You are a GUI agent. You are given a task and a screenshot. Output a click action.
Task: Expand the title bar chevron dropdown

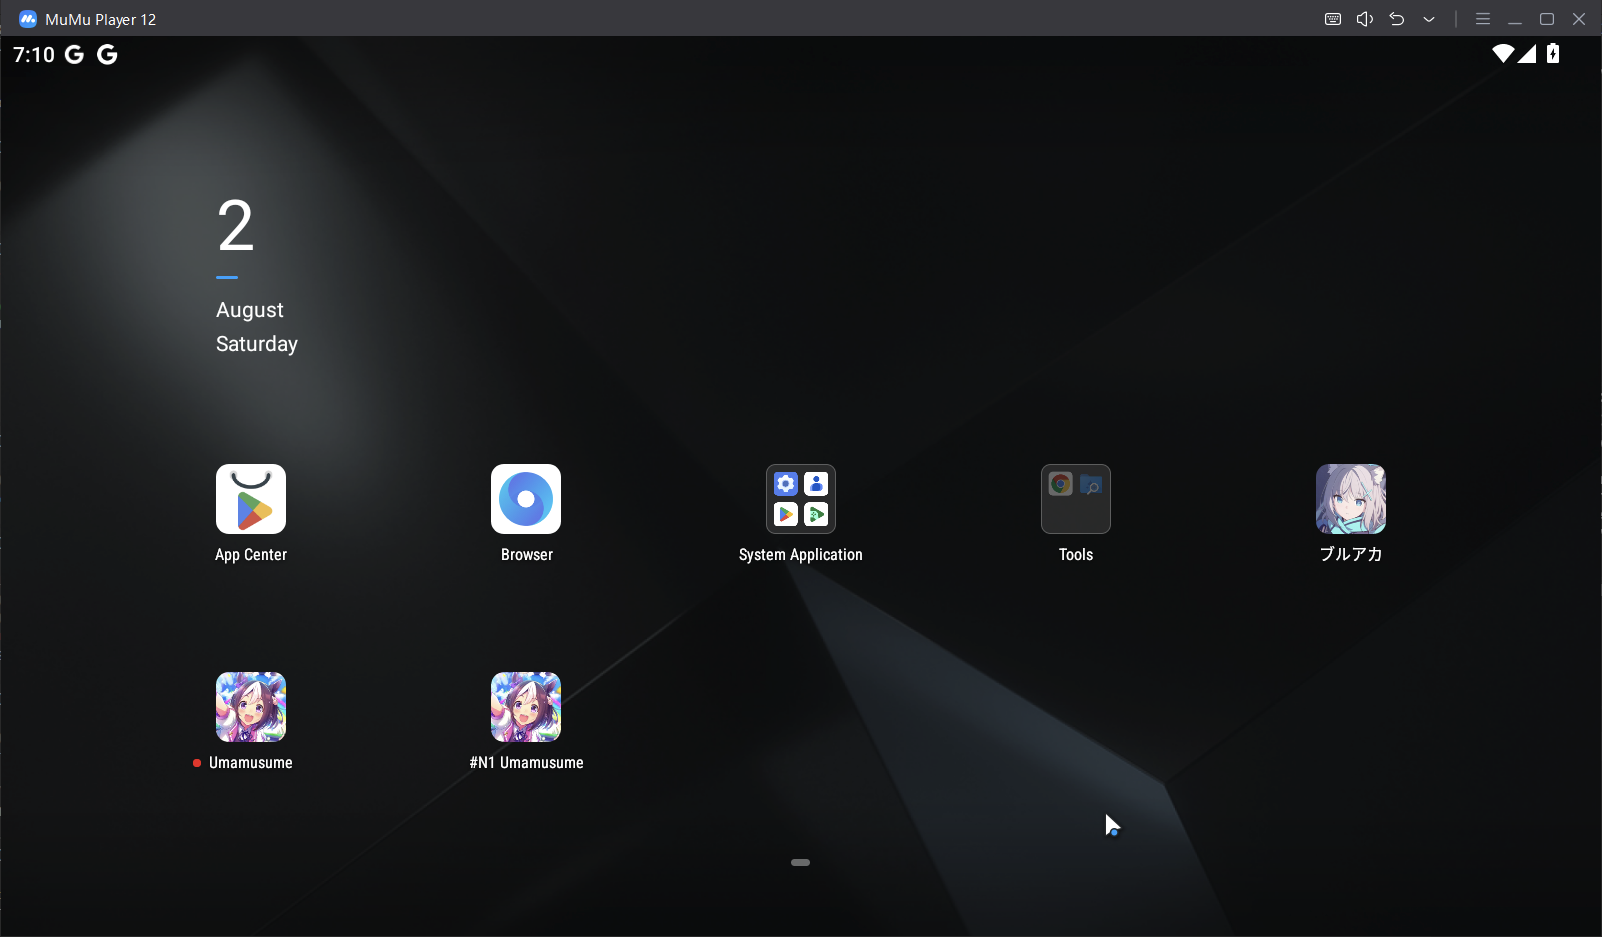[x=1429, y=19]
